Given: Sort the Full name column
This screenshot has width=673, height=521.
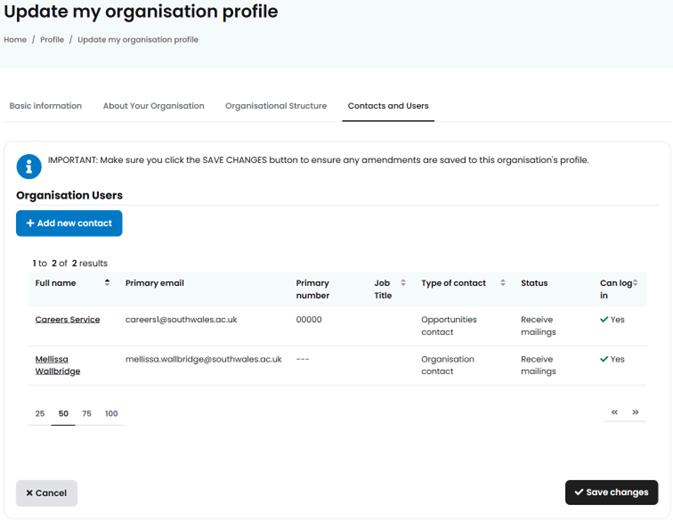Looking at the screenshot, I should [x=107, y=283].
